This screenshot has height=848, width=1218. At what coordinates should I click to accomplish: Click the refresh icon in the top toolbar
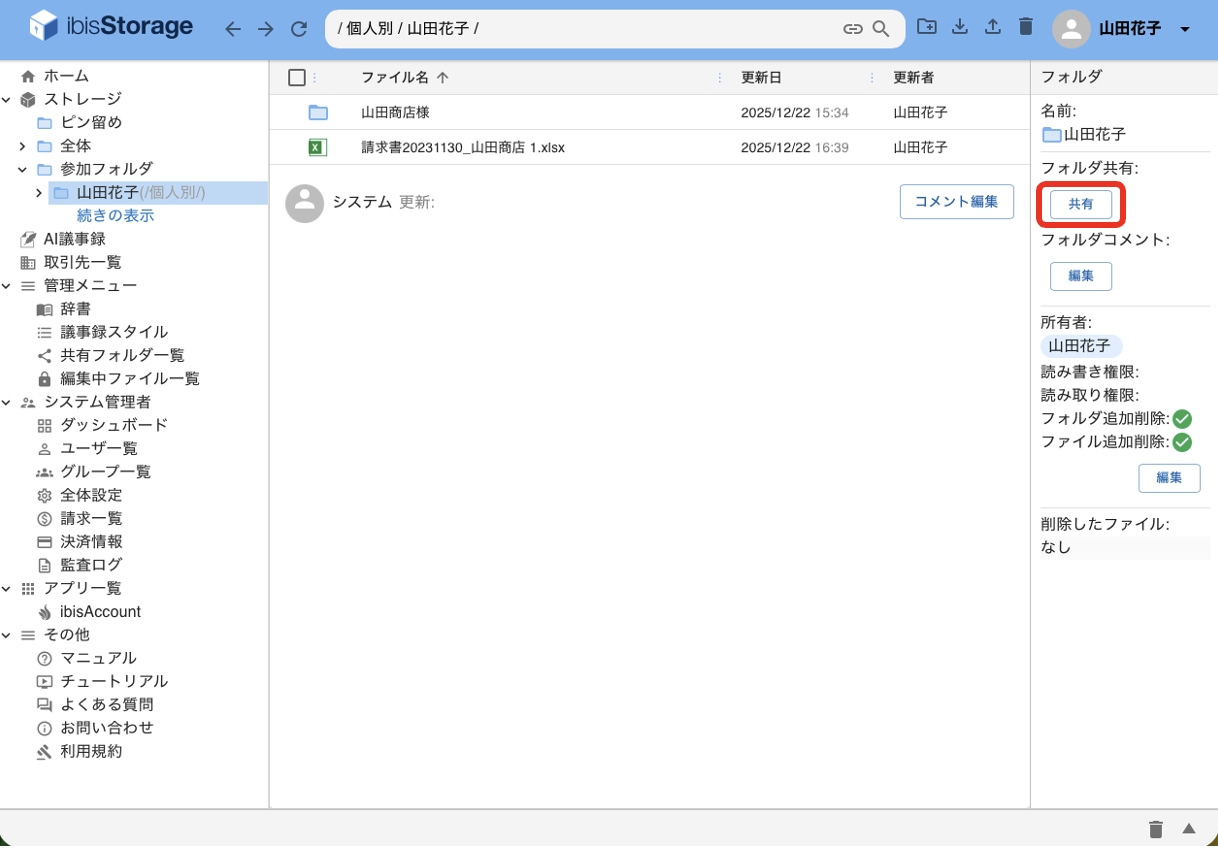[x=298, y=28]
